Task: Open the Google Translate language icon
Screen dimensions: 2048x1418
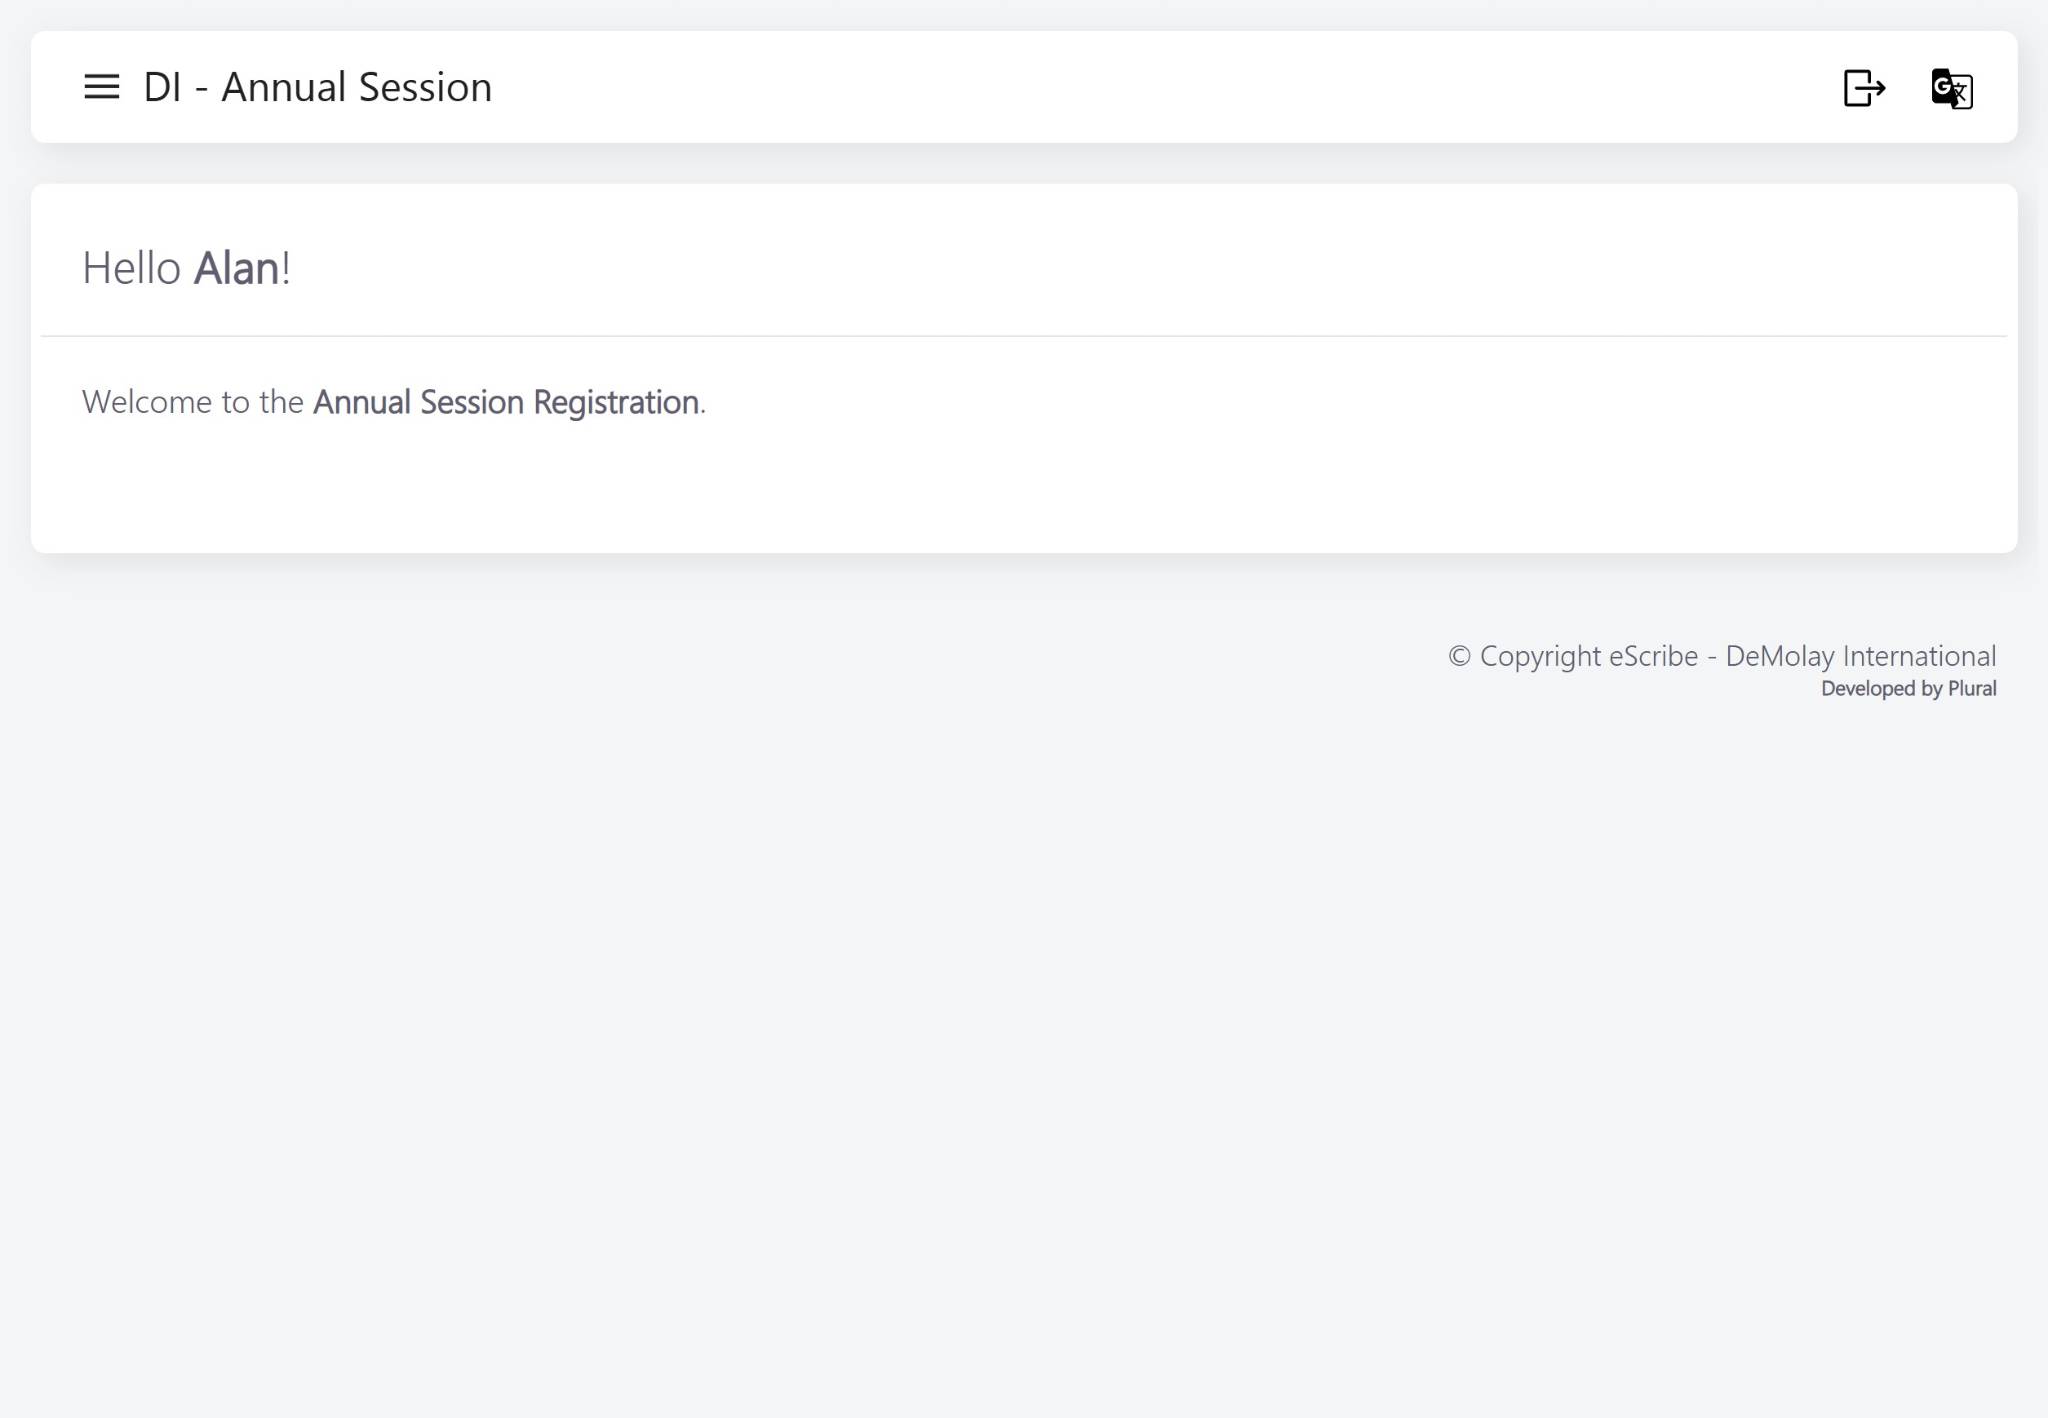Action: [x=1951, y=89]
